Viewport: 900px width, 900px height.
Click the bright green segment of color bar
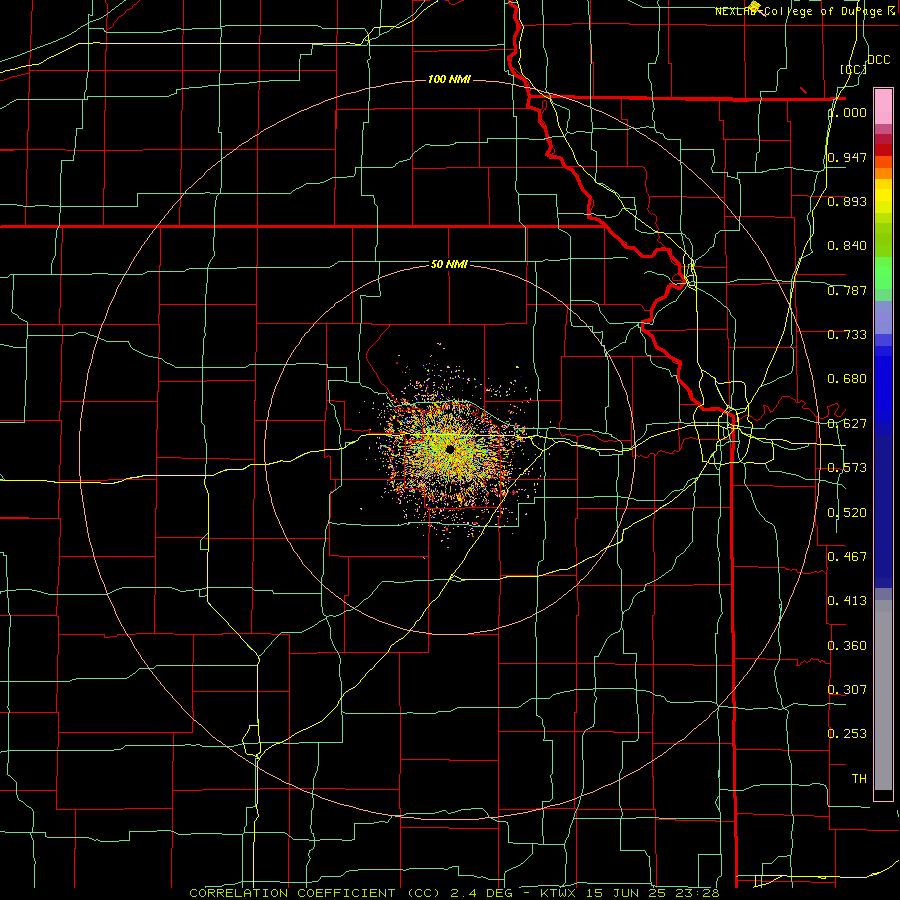(883, 273)
